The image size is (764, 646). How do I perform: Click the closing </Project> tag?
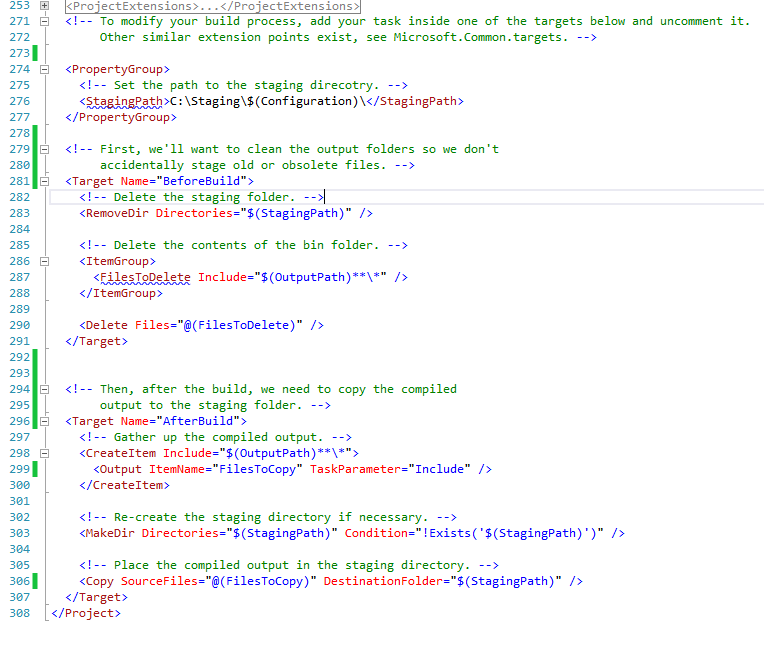click(x=86, y=613)
